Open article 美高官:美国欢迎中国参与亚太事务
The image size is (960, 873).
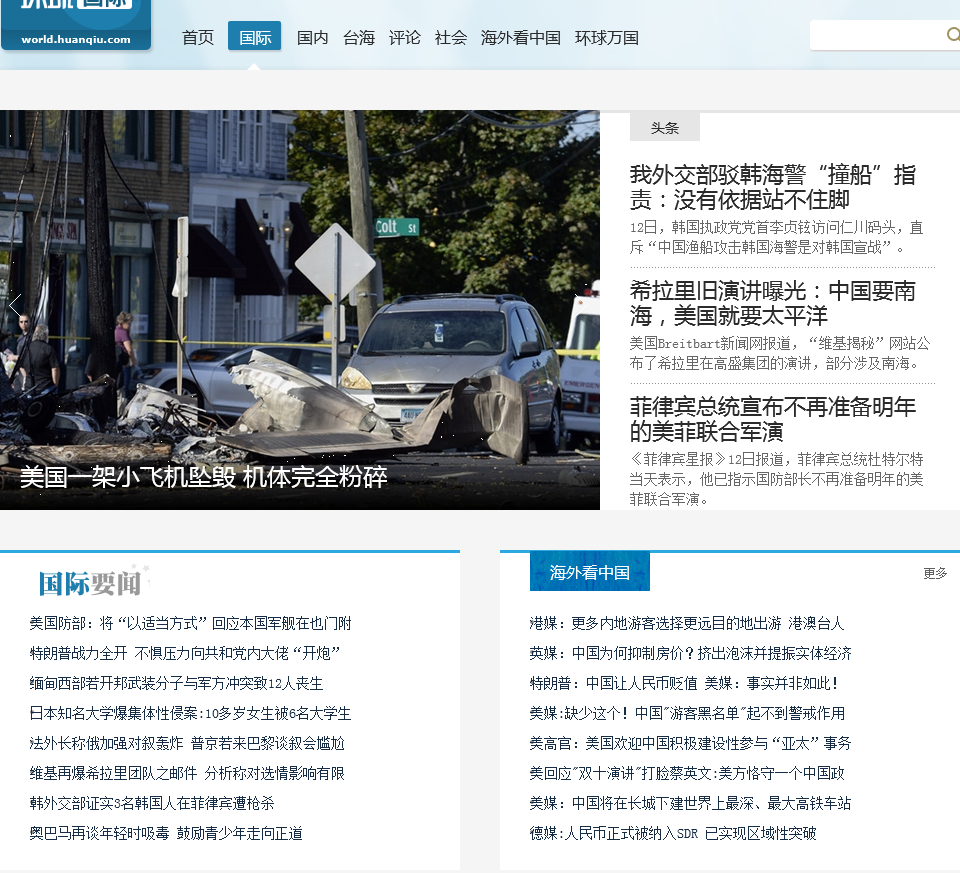click(691, 743)
